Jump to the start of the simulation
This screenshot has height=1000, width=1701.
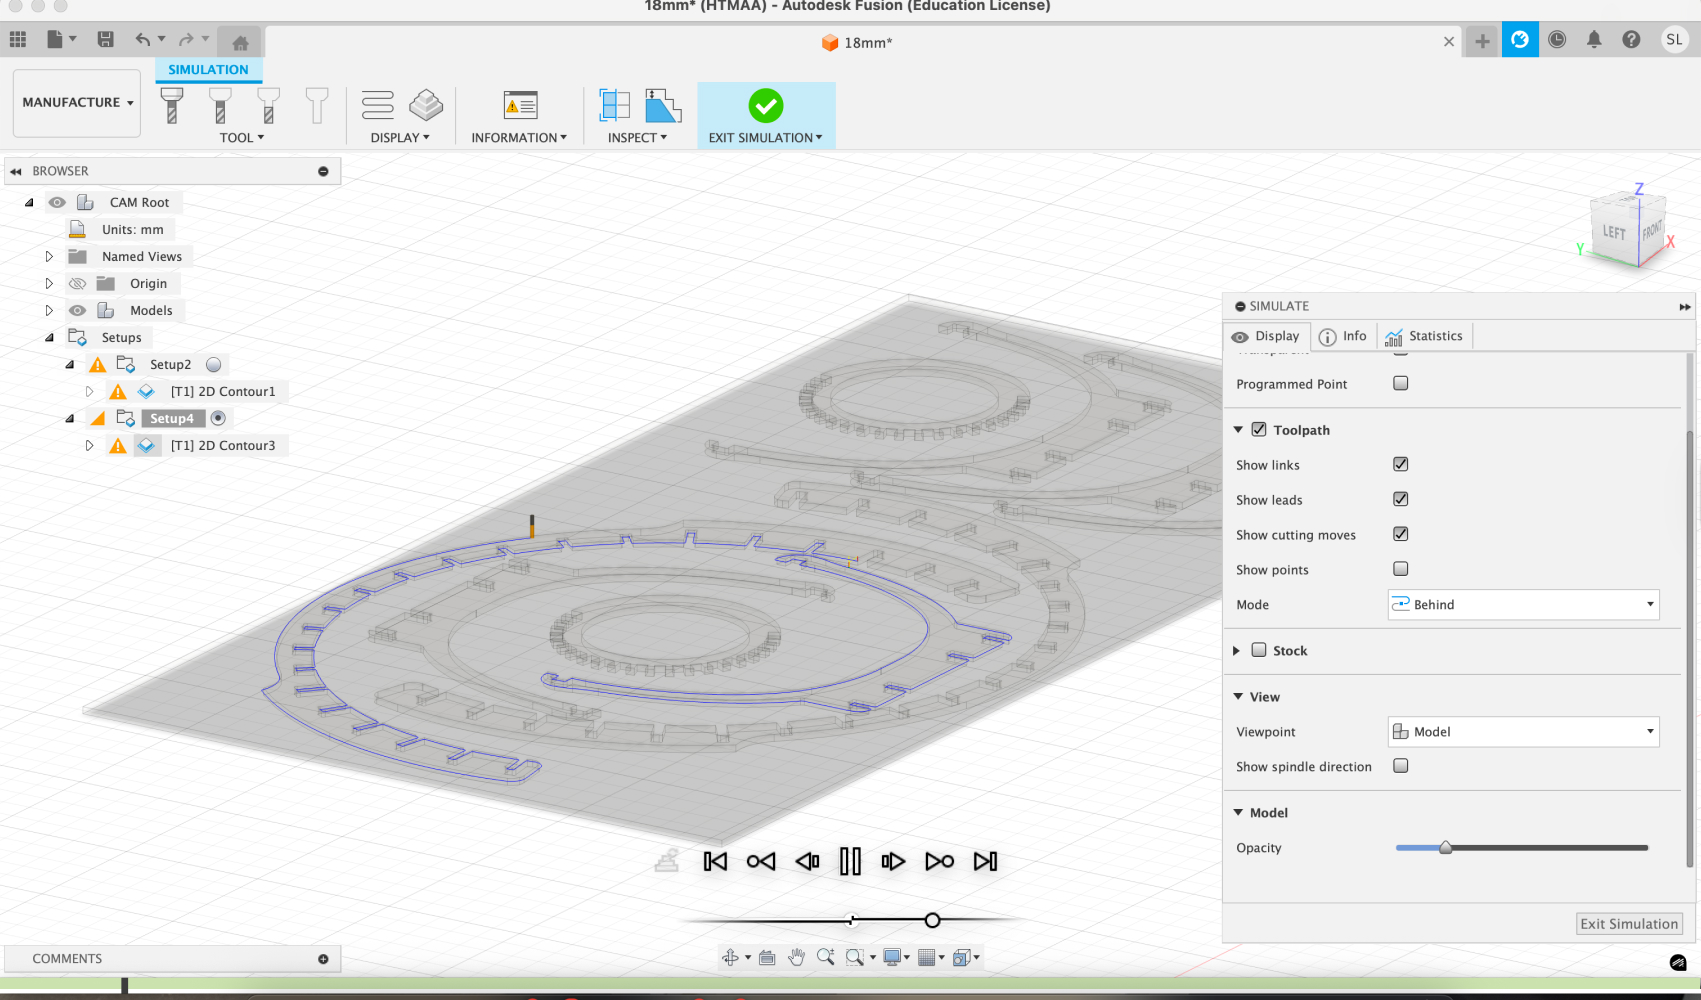tap(715, 861)
